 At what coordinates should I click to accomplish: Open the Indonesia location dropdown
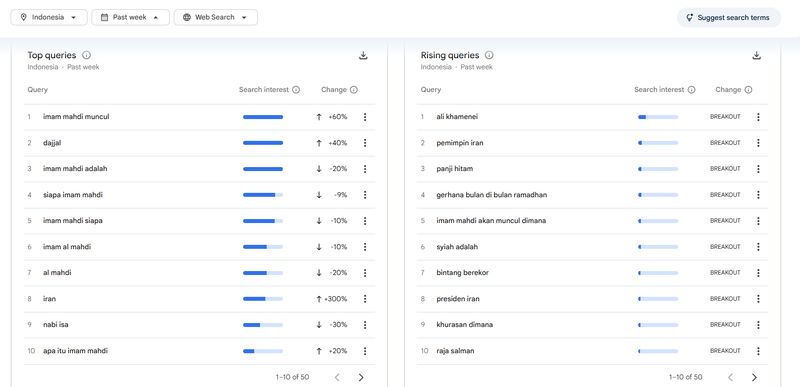49,17
